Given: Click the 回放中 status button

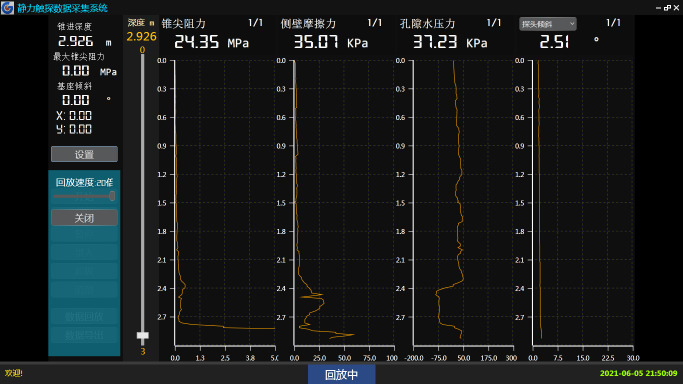Looking at the screenshot, I should [342, 374].
